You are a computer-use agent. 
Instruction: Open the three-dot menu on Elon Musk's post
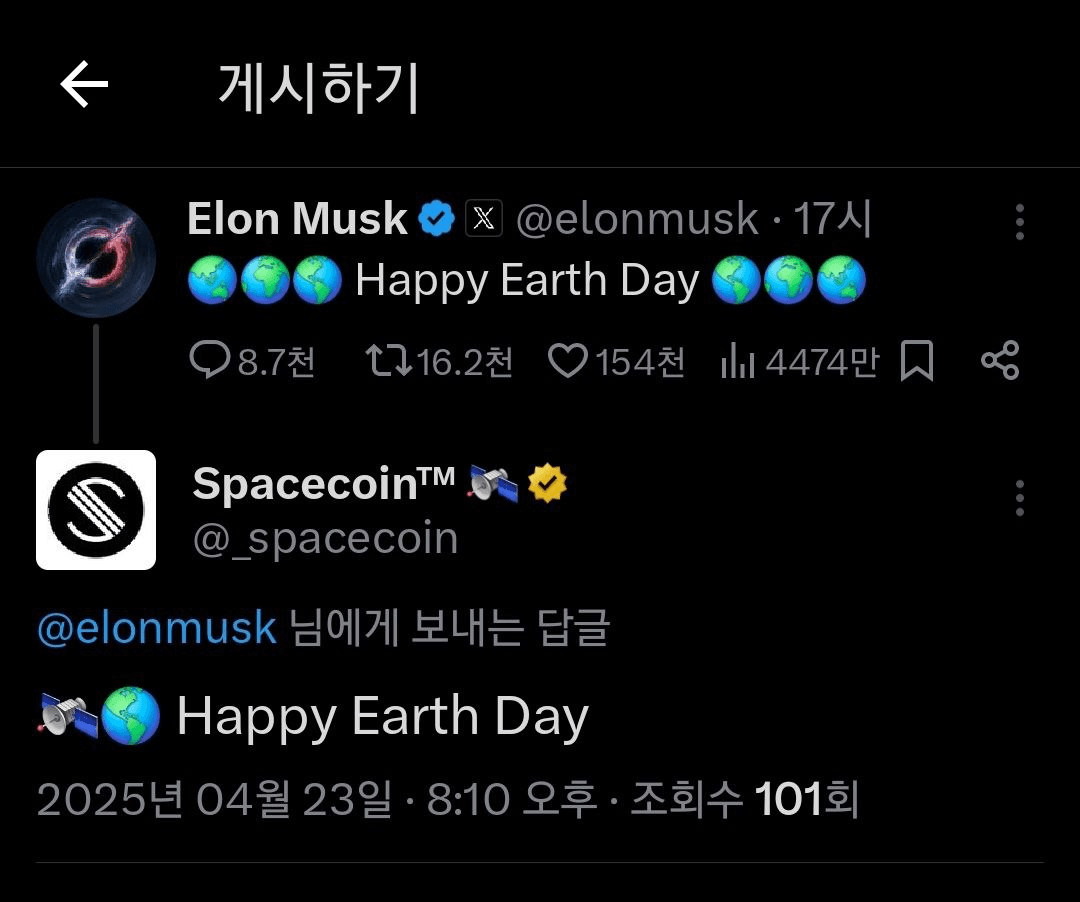point(1019,221)
